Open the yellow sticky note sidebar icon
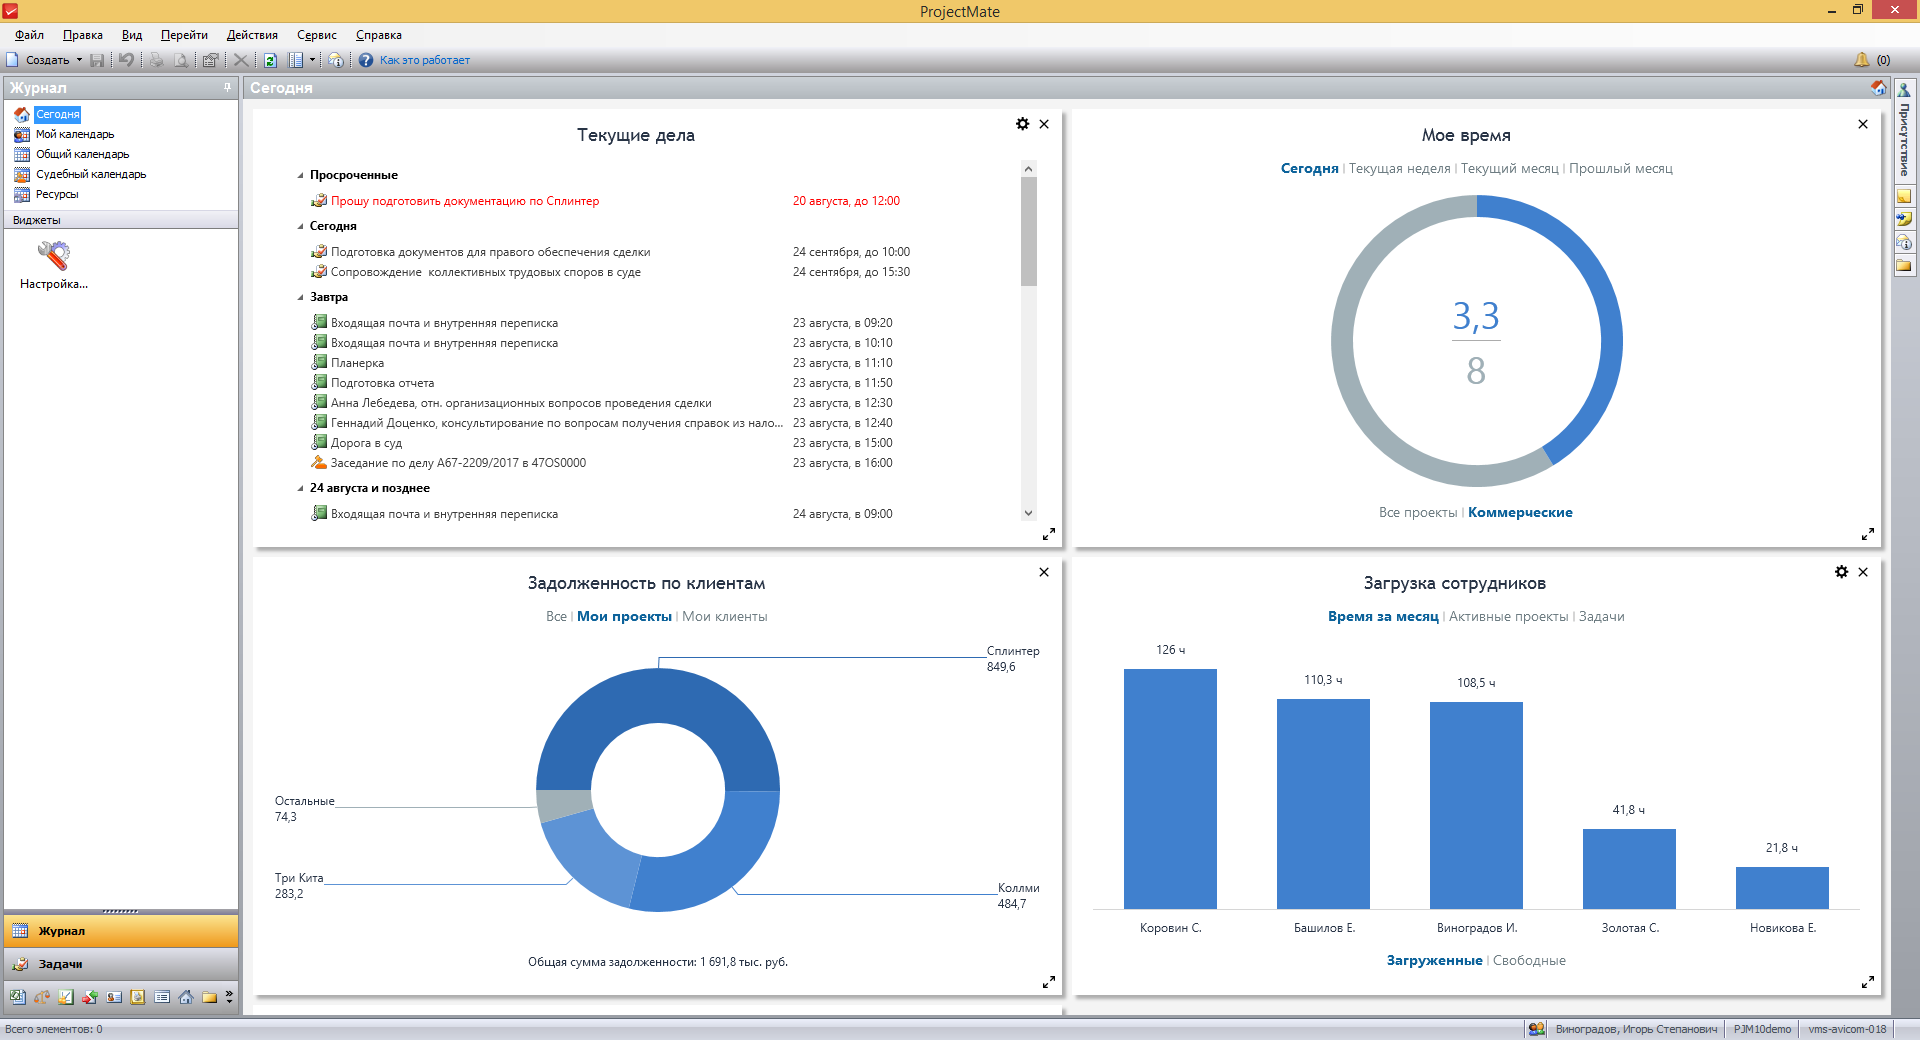 [1904, 196]
